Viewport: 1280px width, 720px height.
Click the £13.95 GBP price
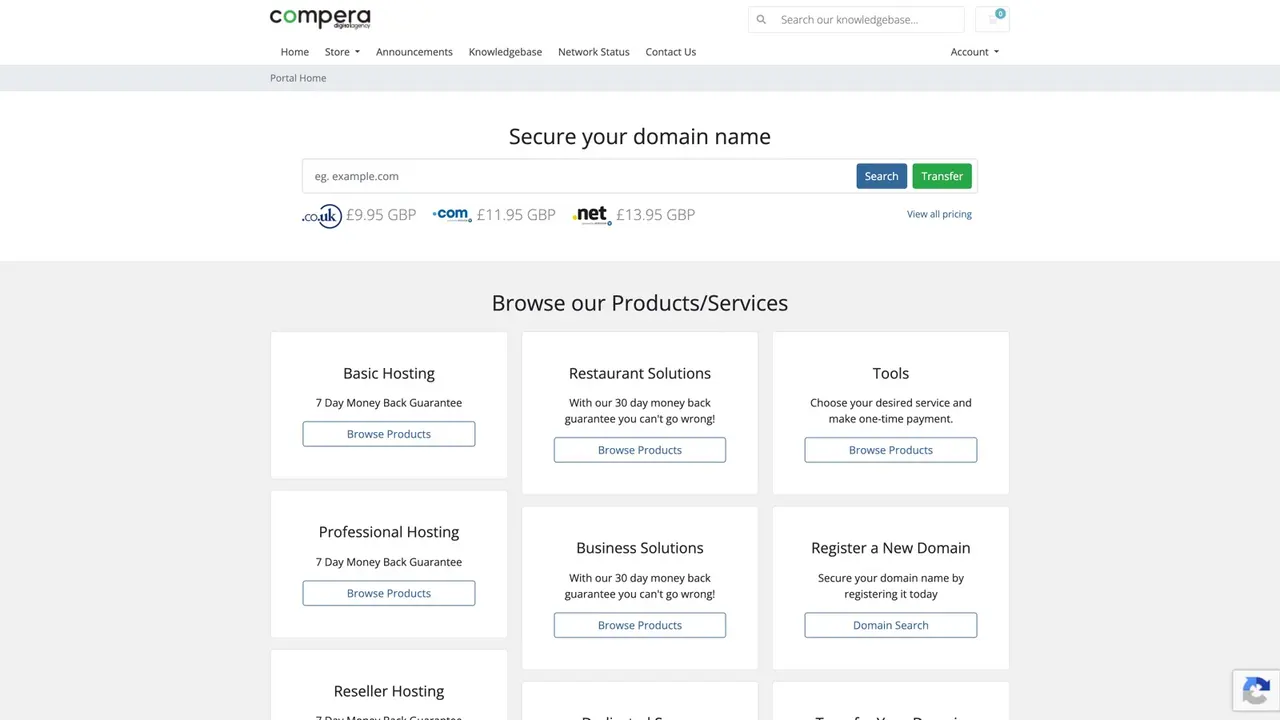click(656, 215)
